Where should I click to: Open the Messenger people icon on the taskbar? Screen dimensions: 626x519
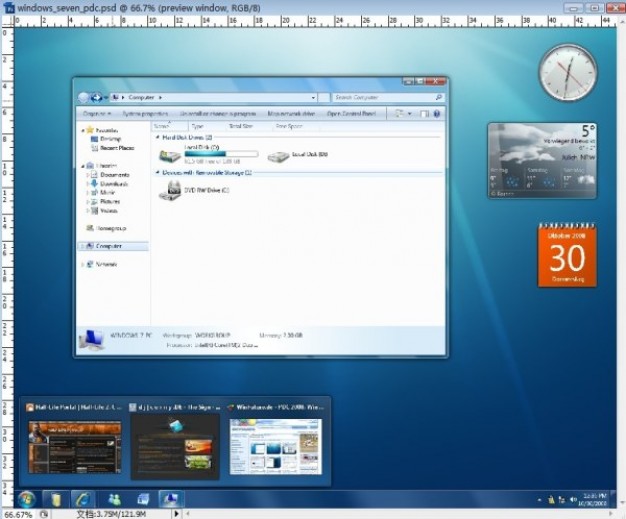(115, 499)
